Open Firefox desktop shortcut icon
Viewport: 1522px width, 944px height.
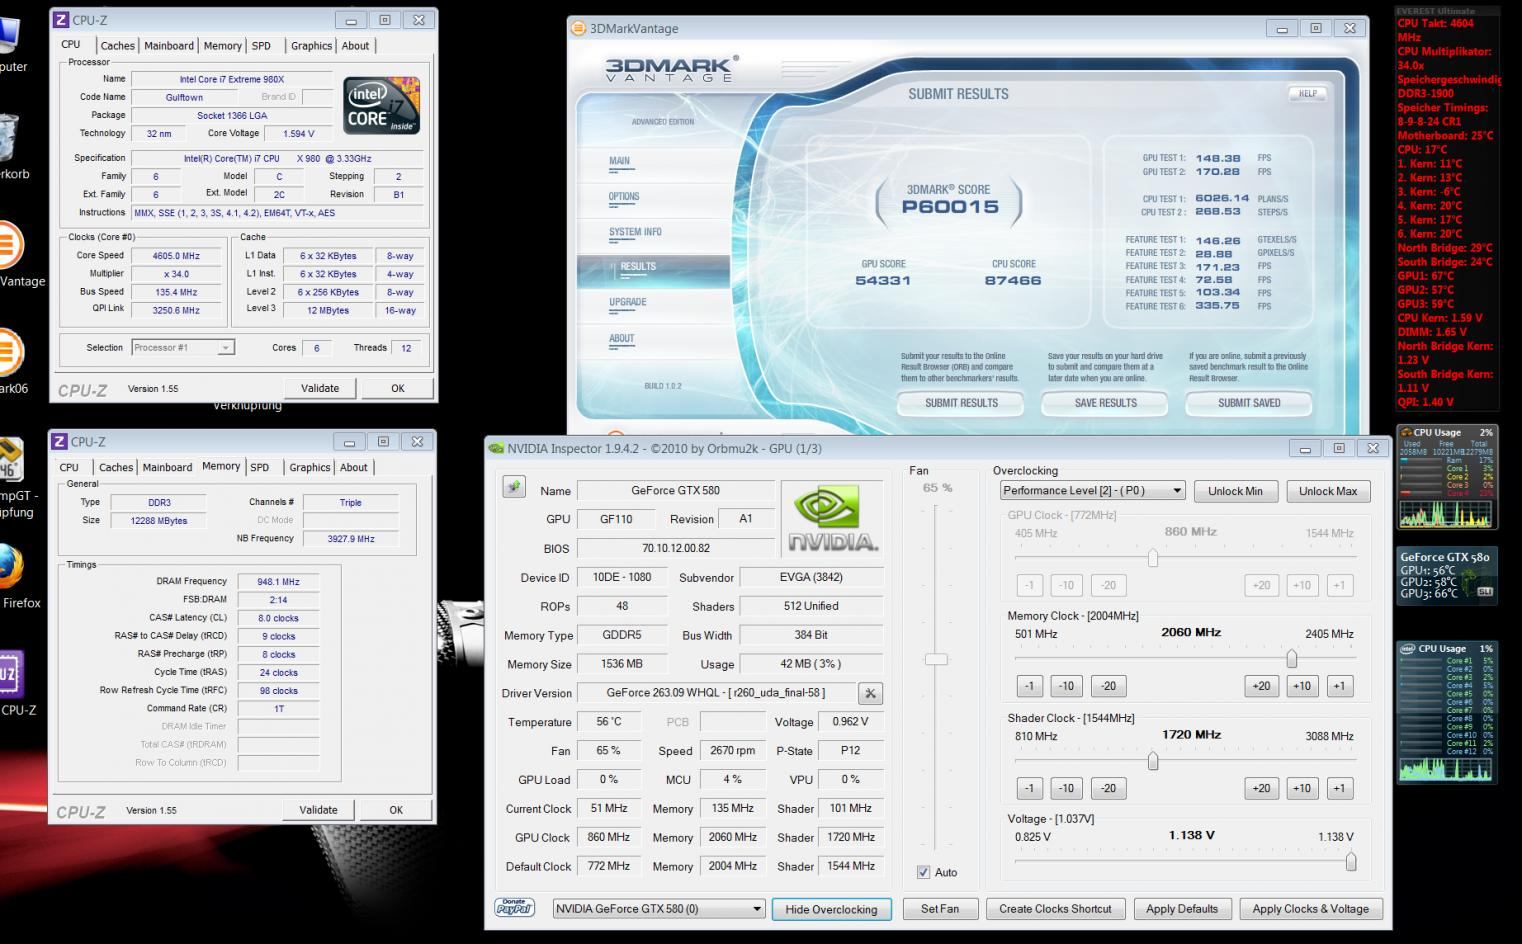[10, 568]
